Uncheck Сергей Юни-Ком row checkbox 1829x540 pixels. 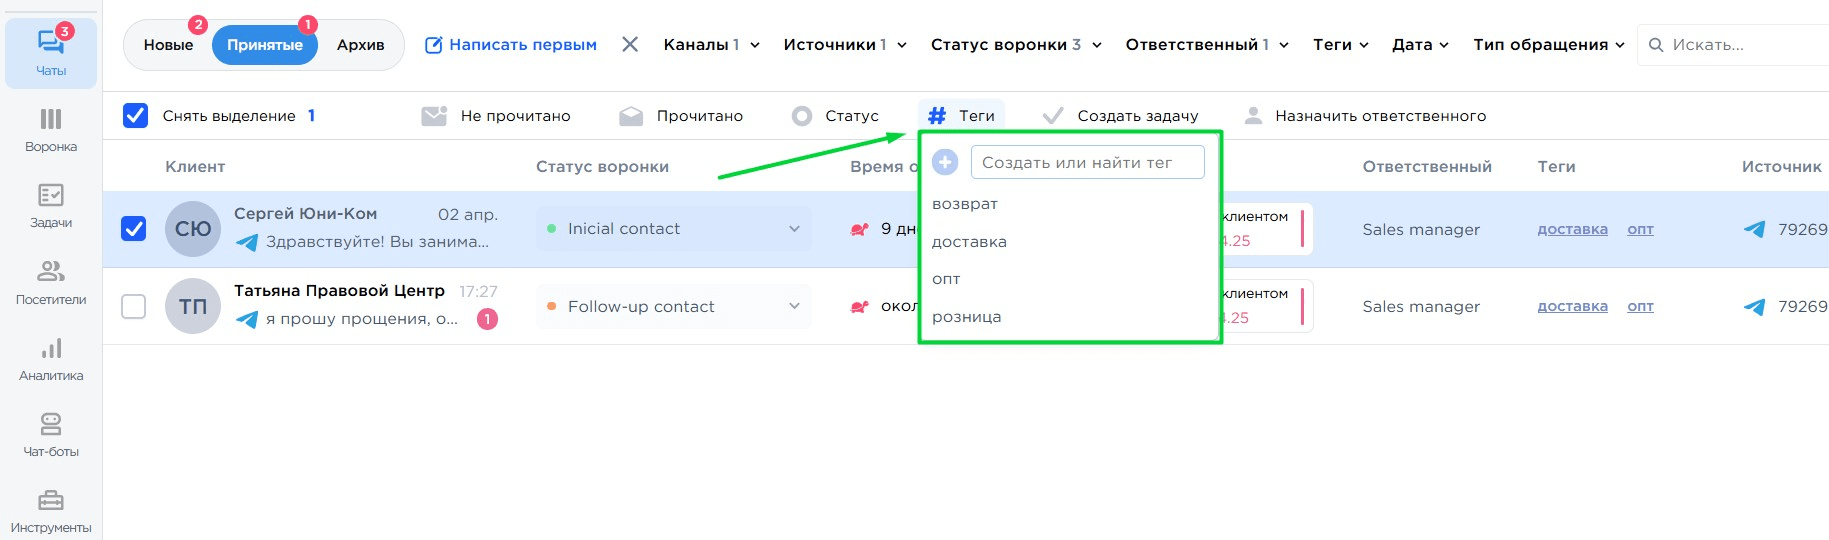pyautogui.click(x=133, y=229)
